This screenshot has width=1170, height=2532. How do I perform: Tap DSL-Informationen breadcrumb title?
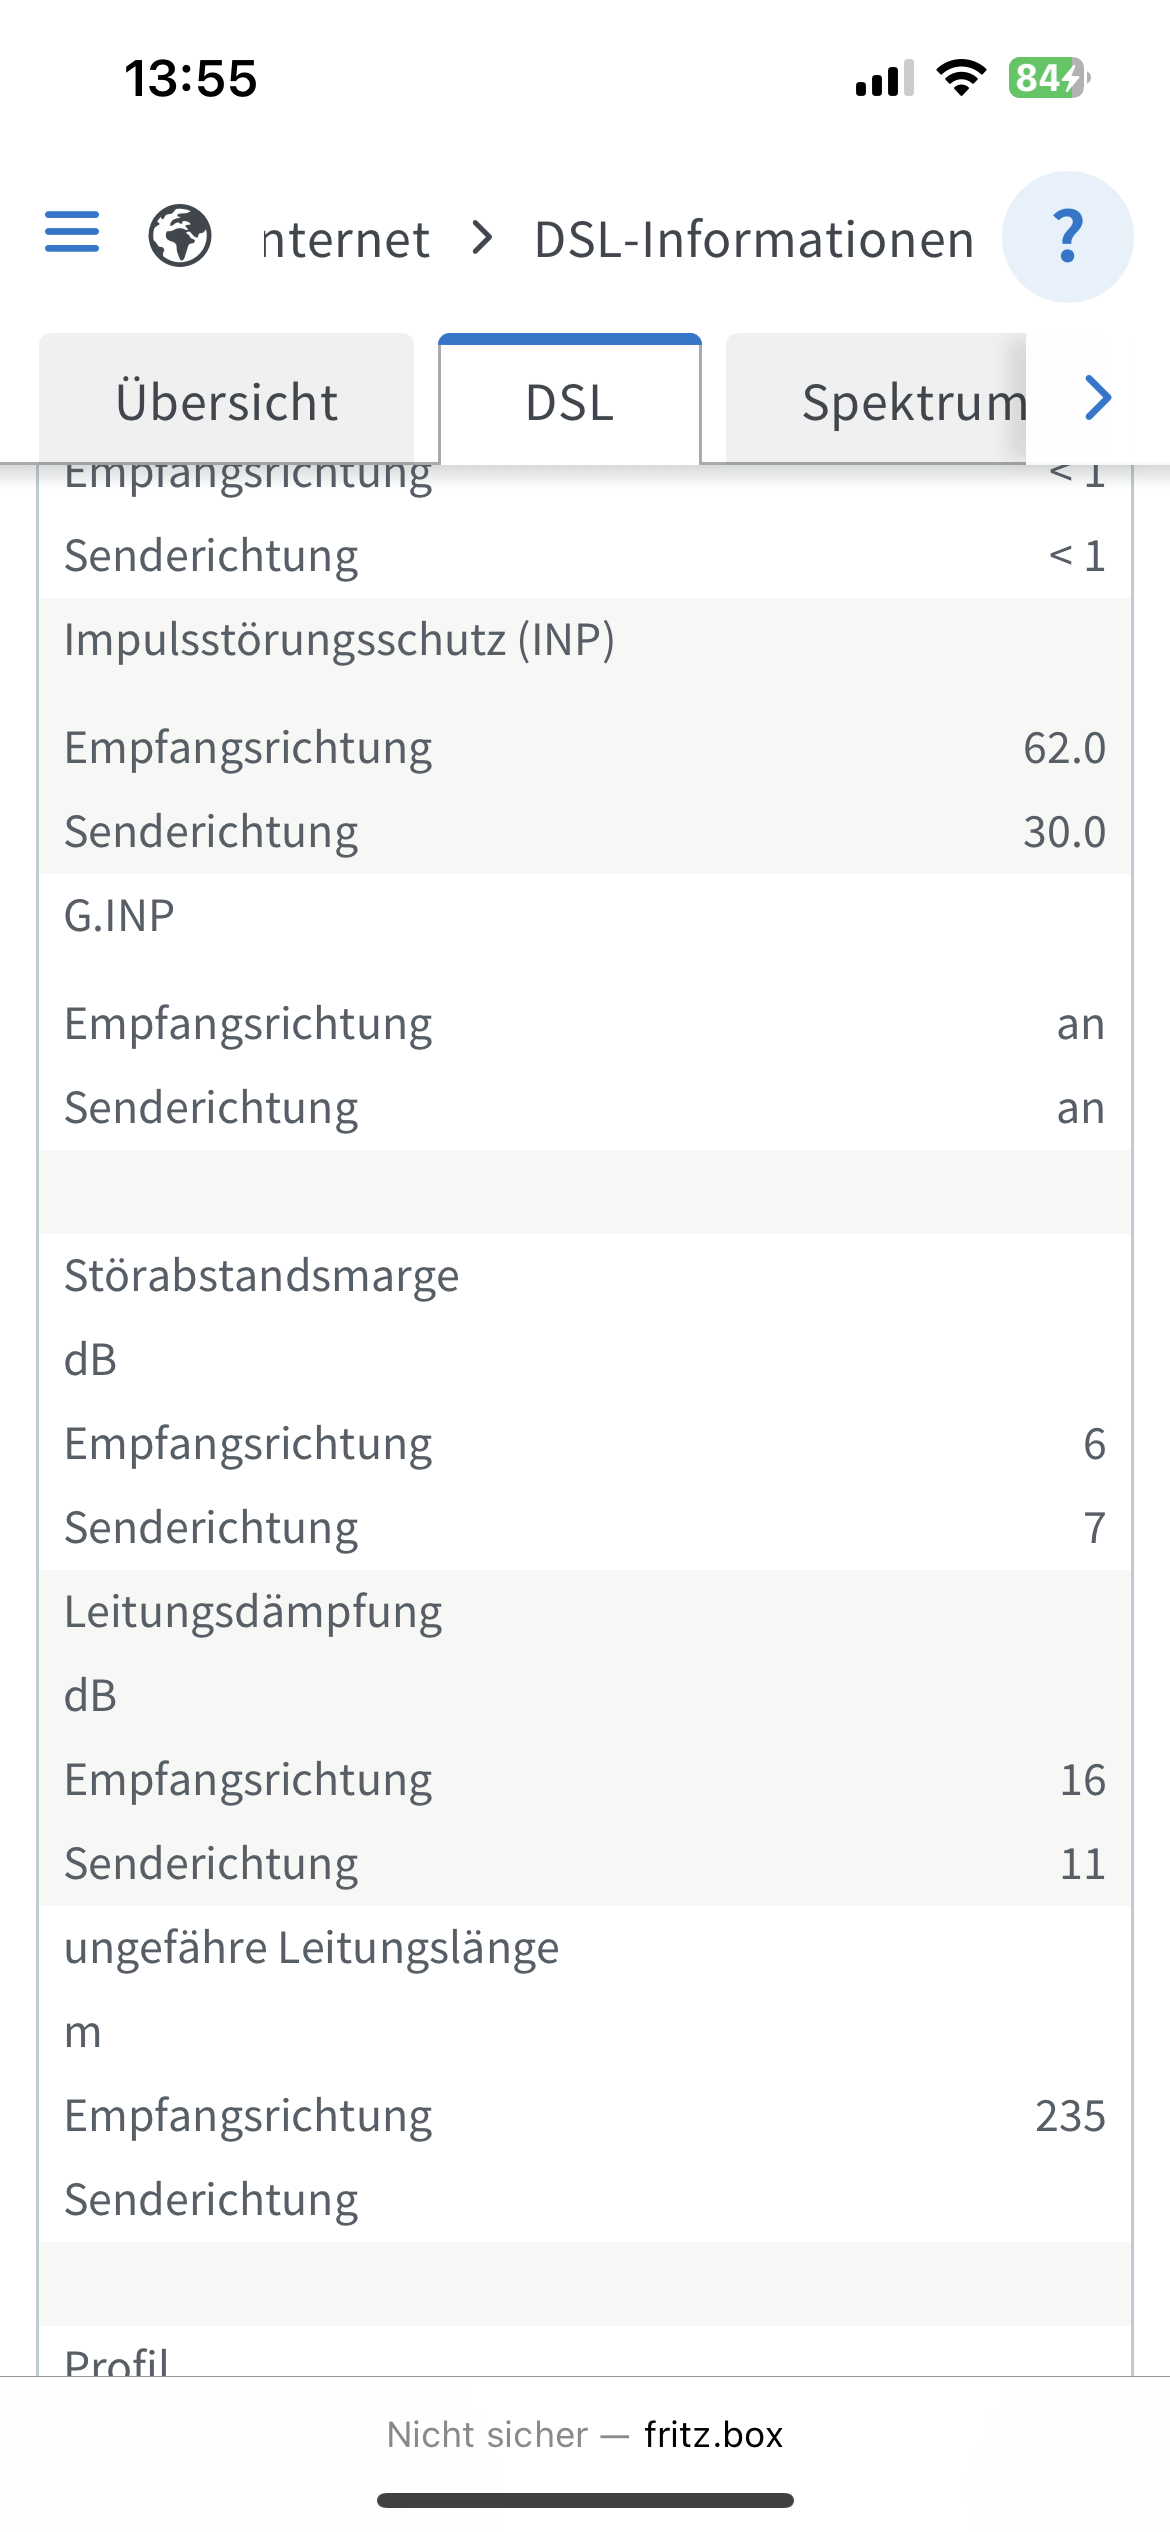(754, 240)
